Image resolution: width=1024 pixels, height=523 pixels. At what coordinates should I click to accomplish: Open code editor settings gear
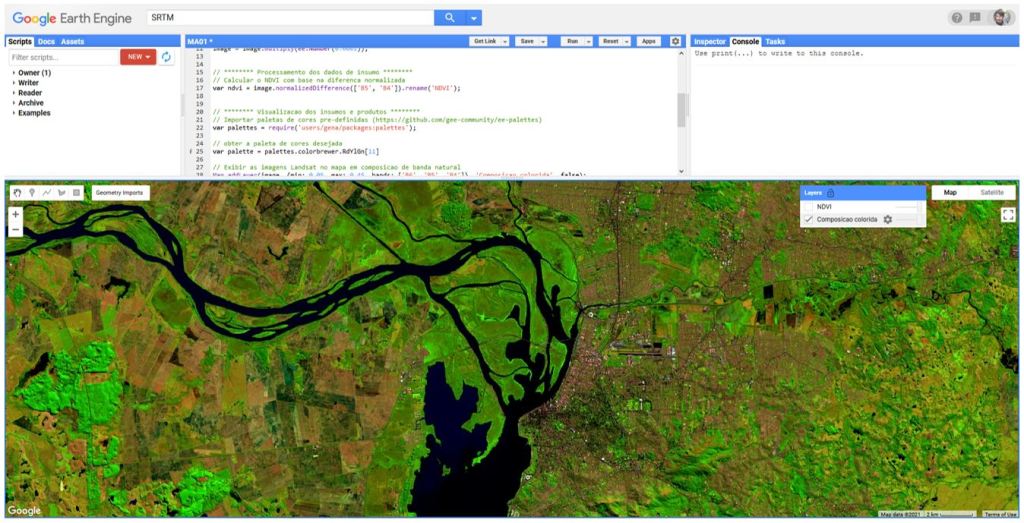[x=676, y=41]
